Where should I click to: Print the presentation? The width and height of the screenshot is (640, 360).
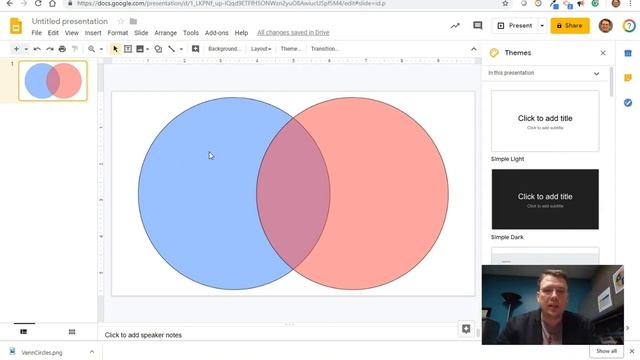tap(62, 49)
